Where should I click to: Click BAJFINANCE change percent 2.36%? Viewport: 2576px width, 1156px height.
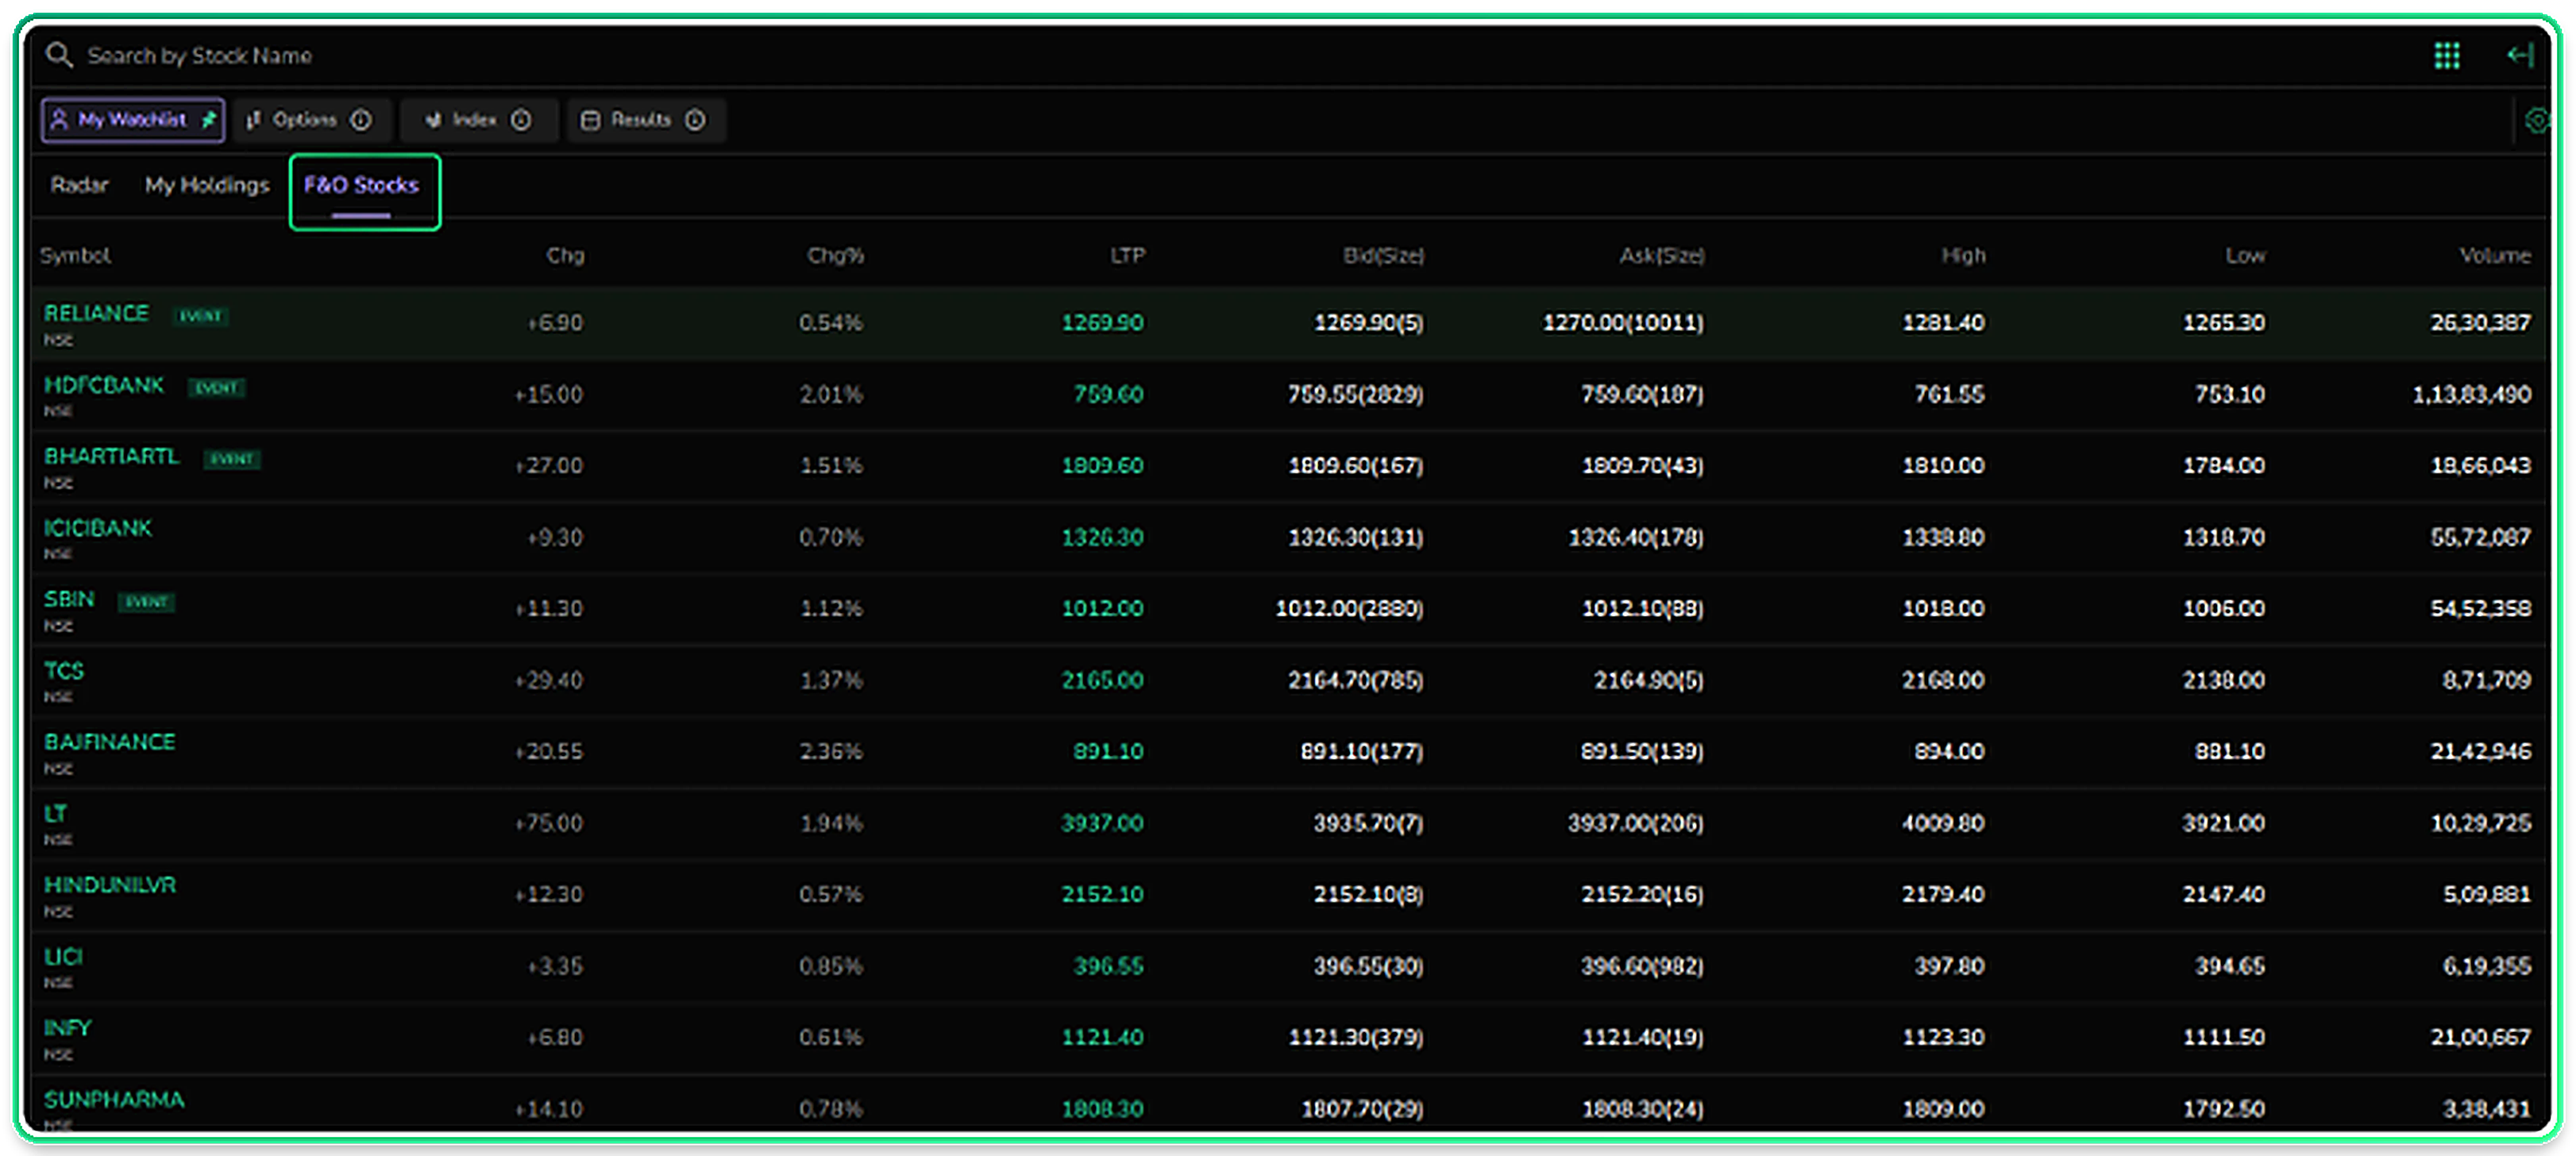(831, 752)
